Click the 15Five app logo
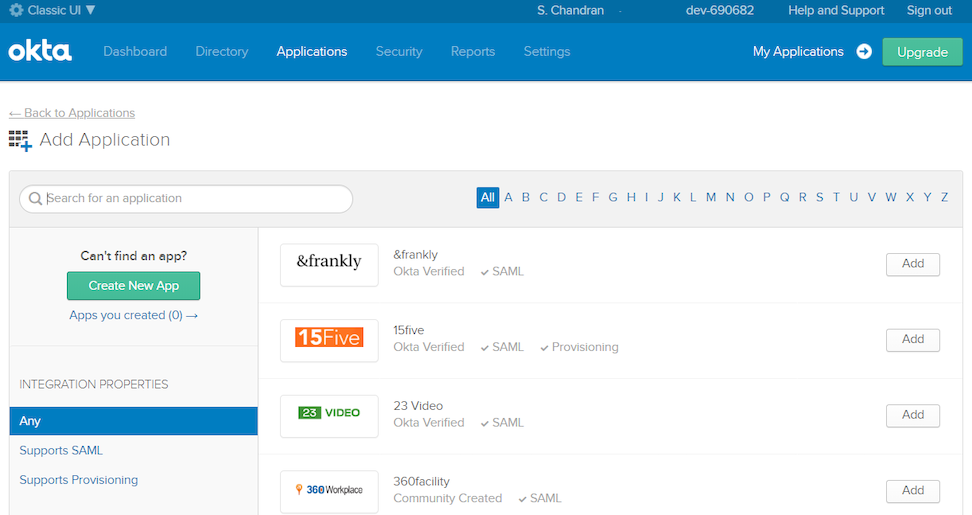This screenshot has height=515, width=972. [x=329, y=338]
